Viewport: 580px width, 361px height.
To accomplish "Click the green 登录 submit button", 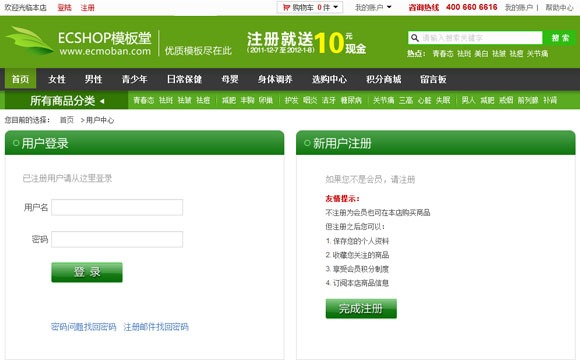I will (87, 272).
